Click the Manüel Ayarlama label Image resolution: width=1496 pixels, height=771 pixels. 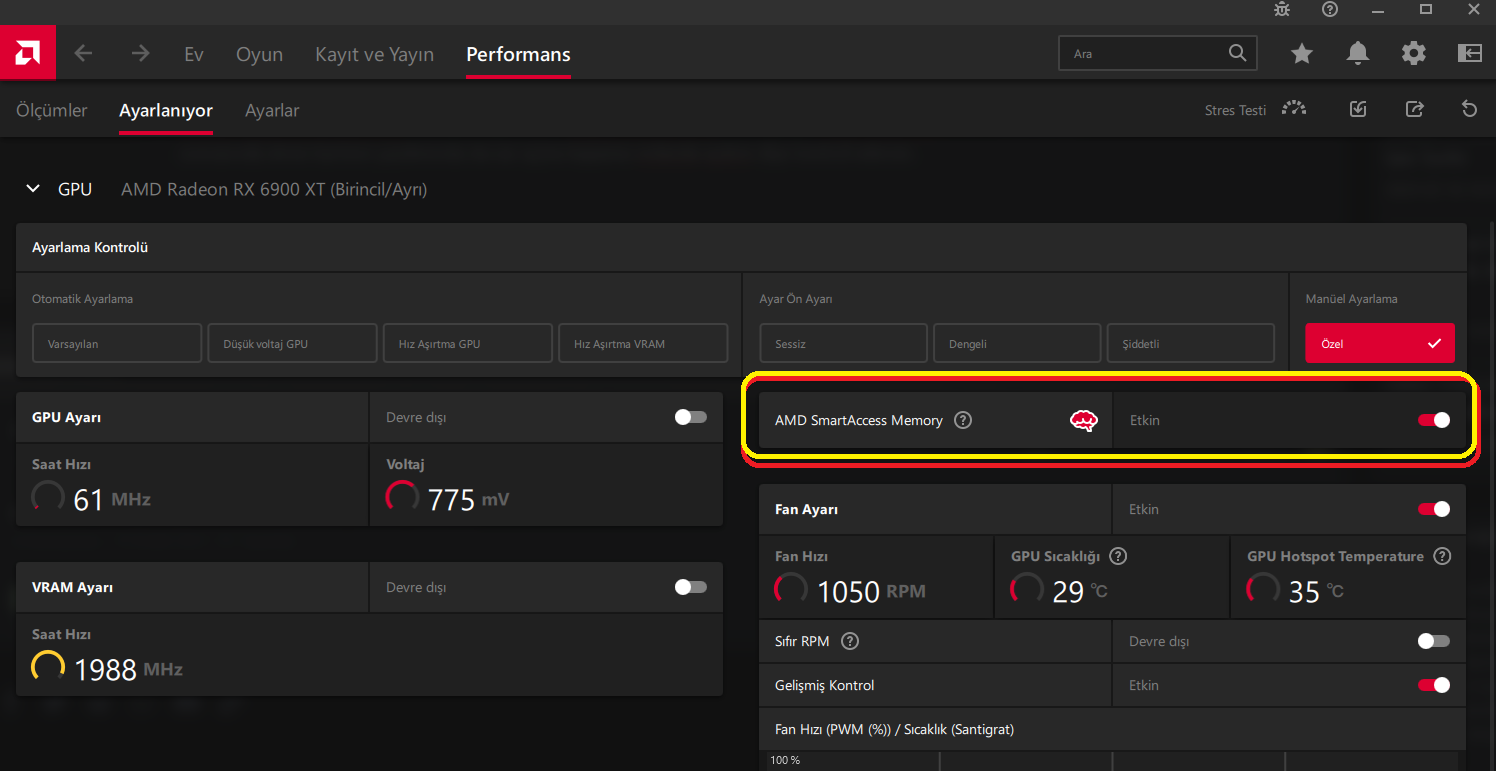(x=1351, y=299)
